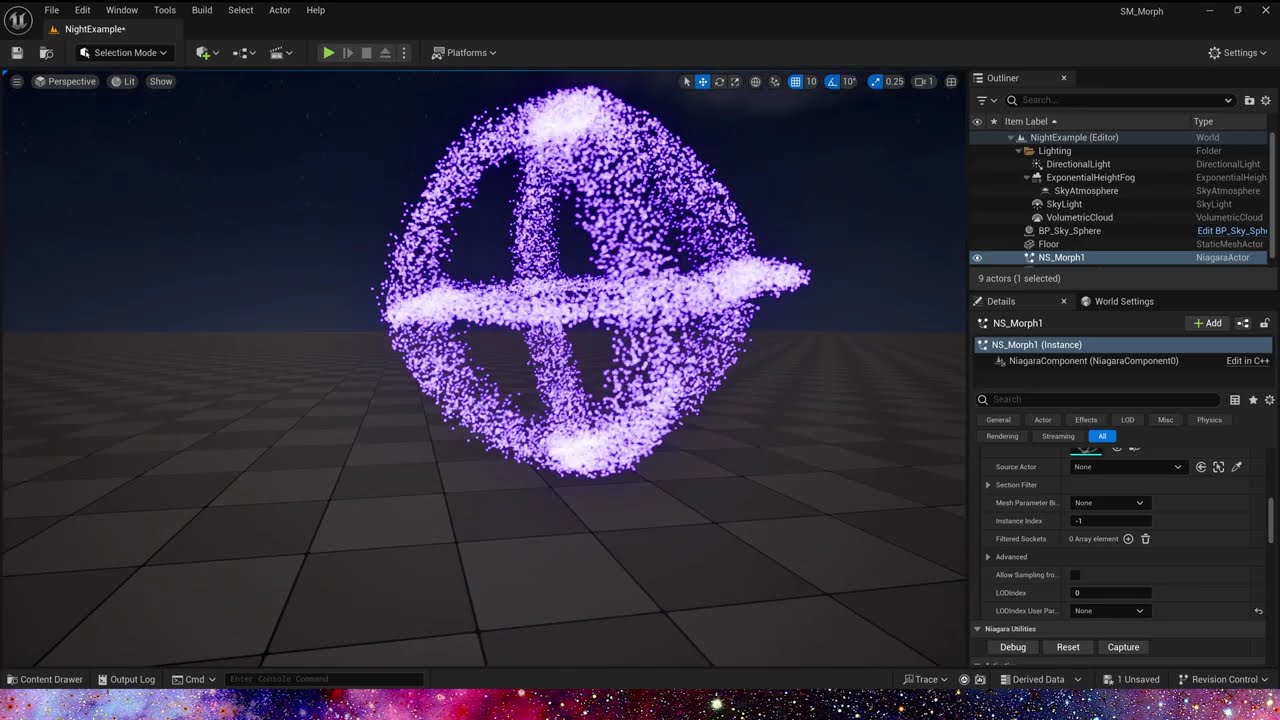
Task: Open Outliner filter options icon
Action: tap(986, 100)
